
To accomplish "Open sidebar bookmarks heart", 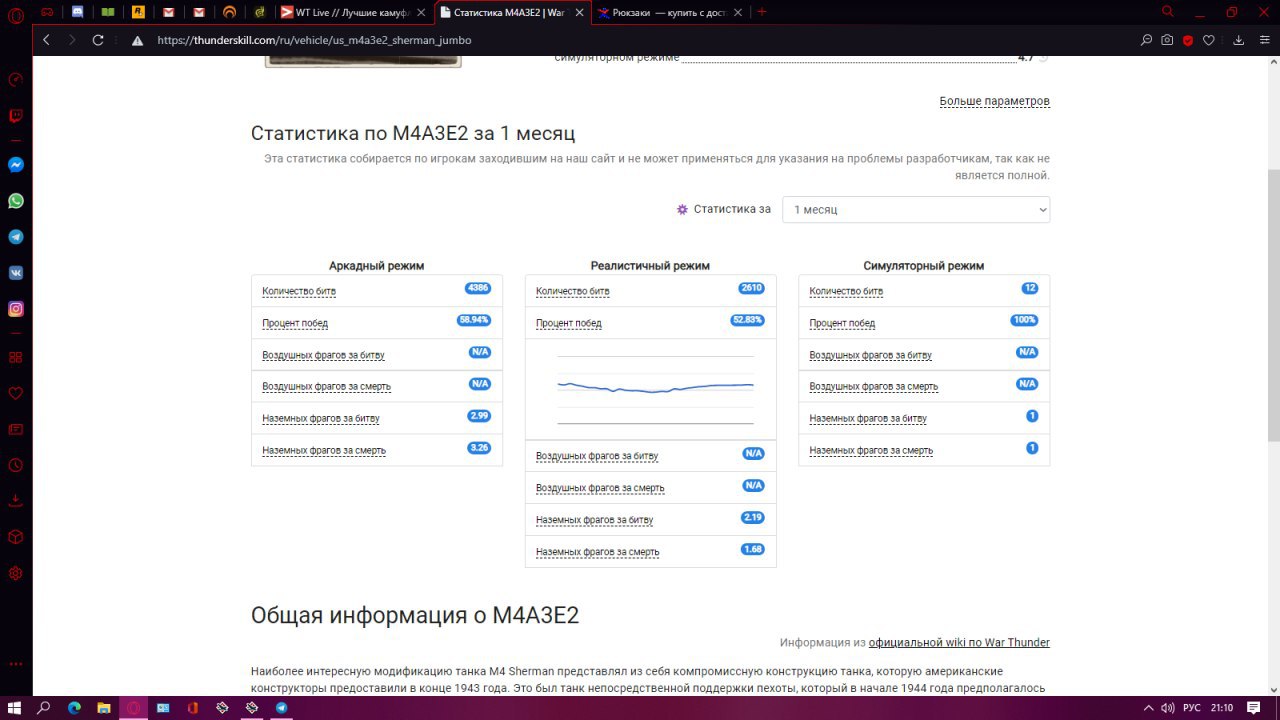I will pyautogui.click(x=16, y=393).
